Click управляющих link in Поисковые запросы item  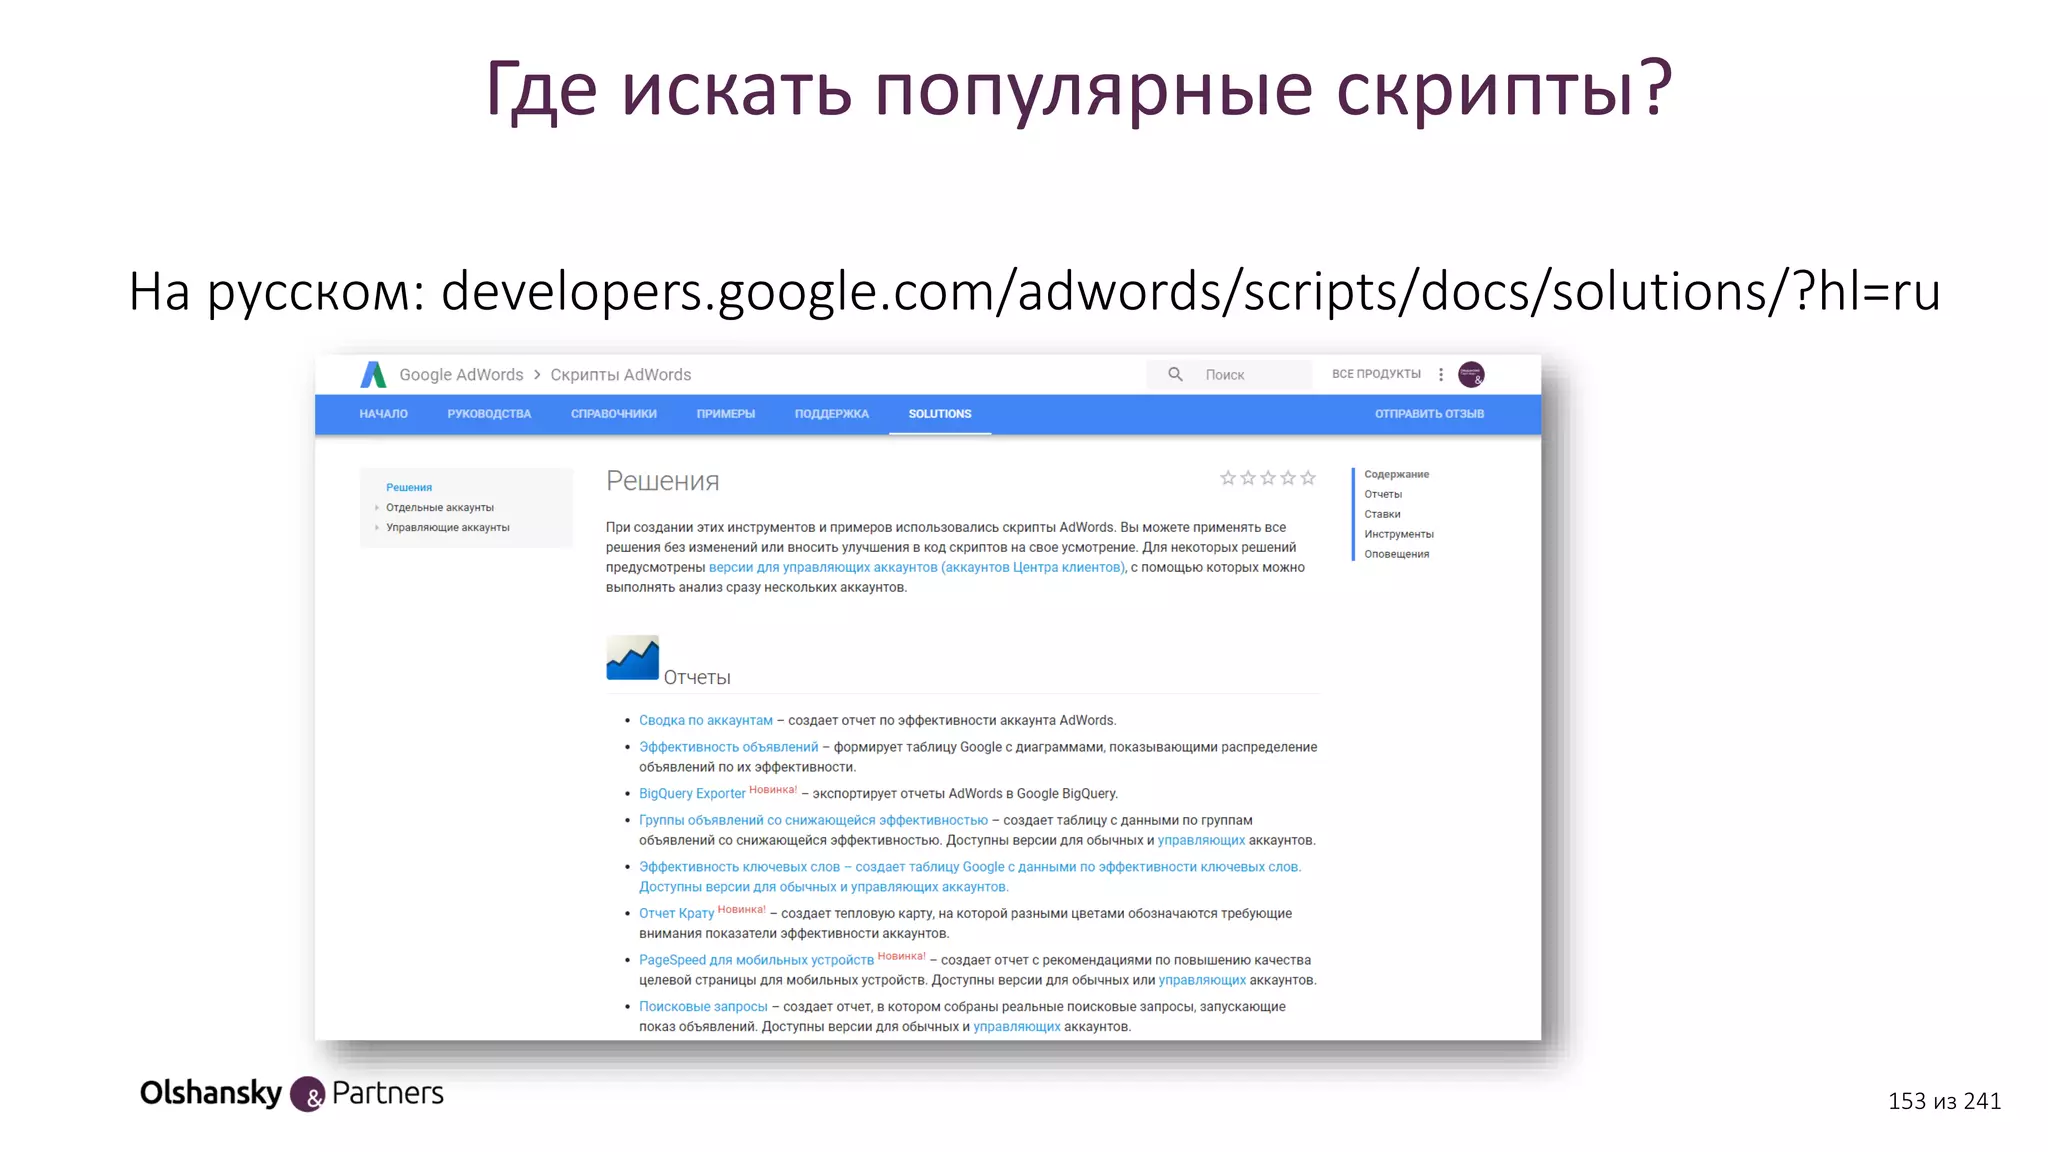tap(1017, 1027)
